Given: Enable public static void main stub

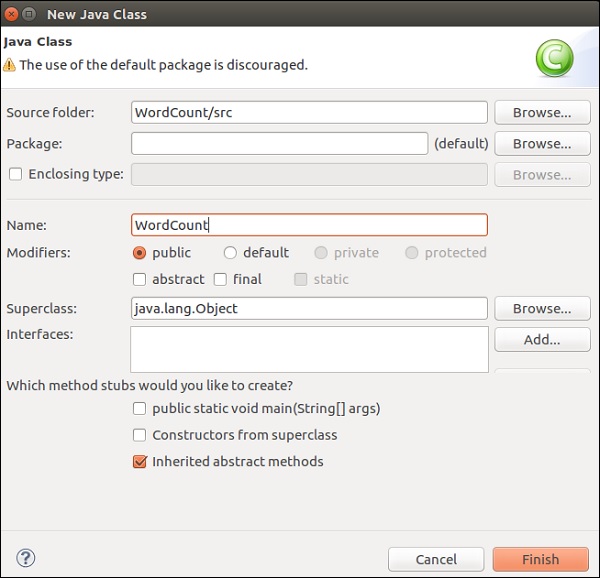Looking at the screenshot, I should pos(140,408).
